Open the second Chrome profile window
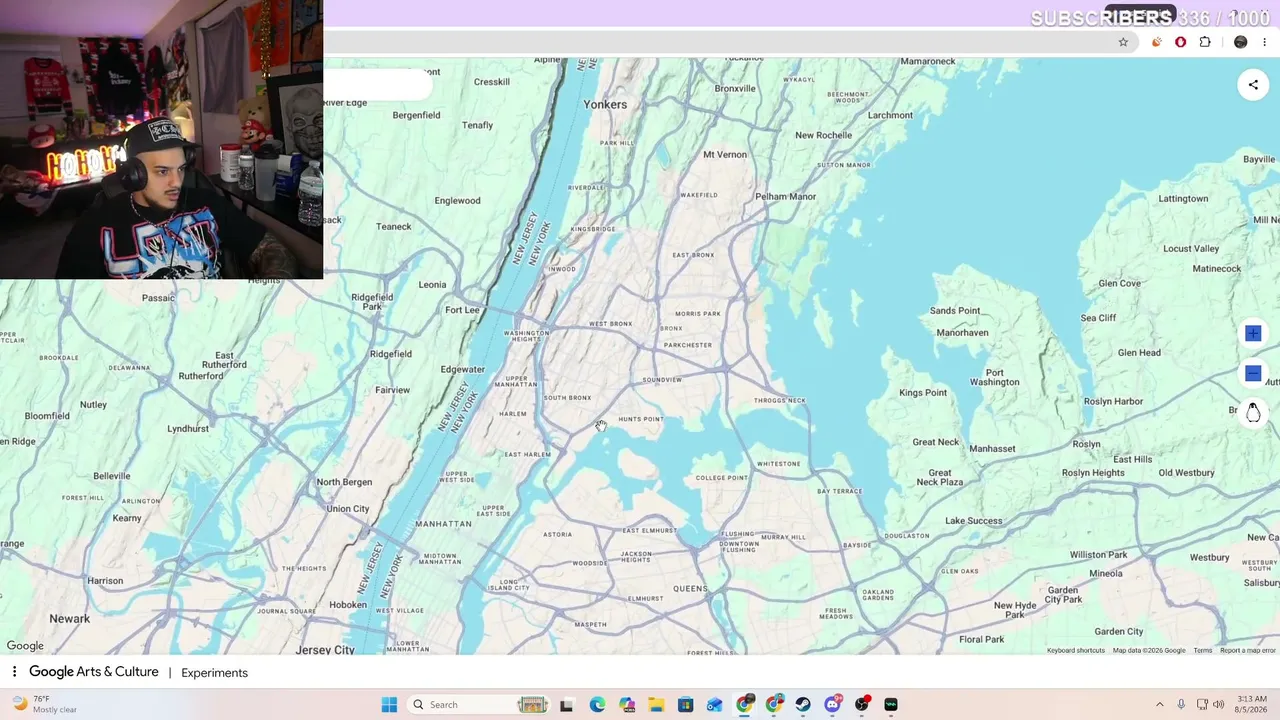This screenshot has height=720, width=1280. point(774,705)
